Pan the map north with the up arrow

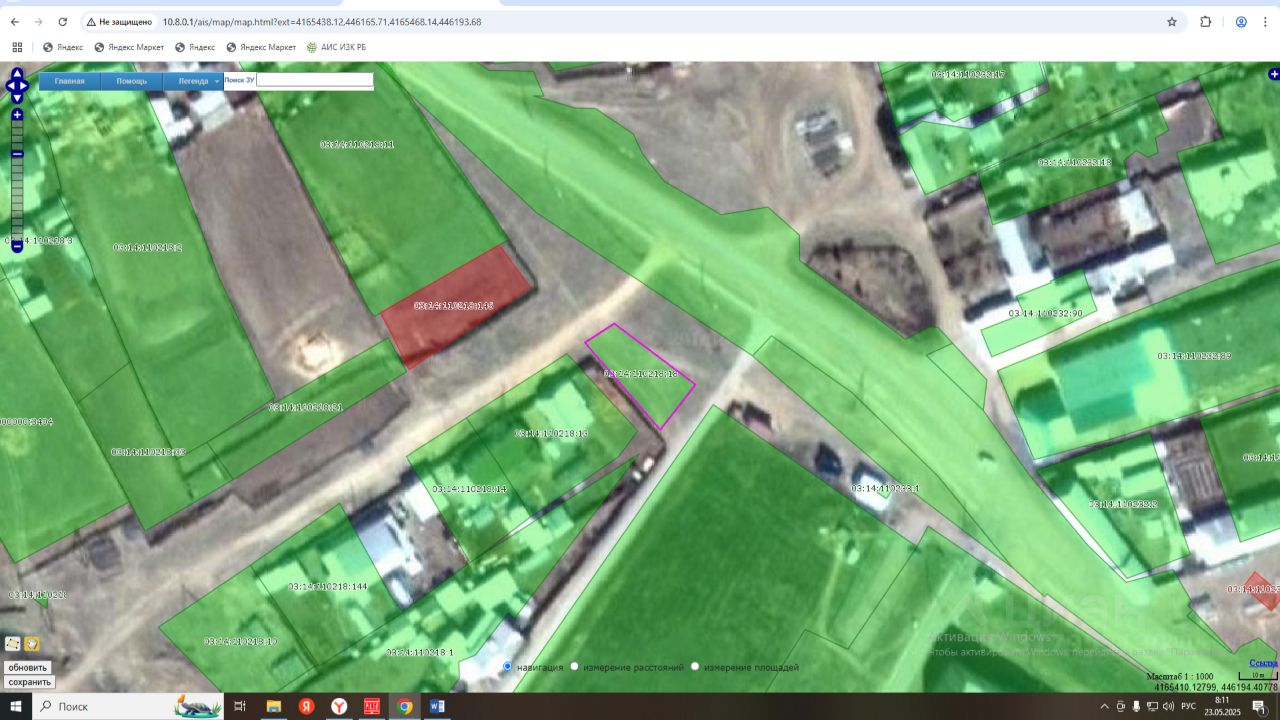17,73
